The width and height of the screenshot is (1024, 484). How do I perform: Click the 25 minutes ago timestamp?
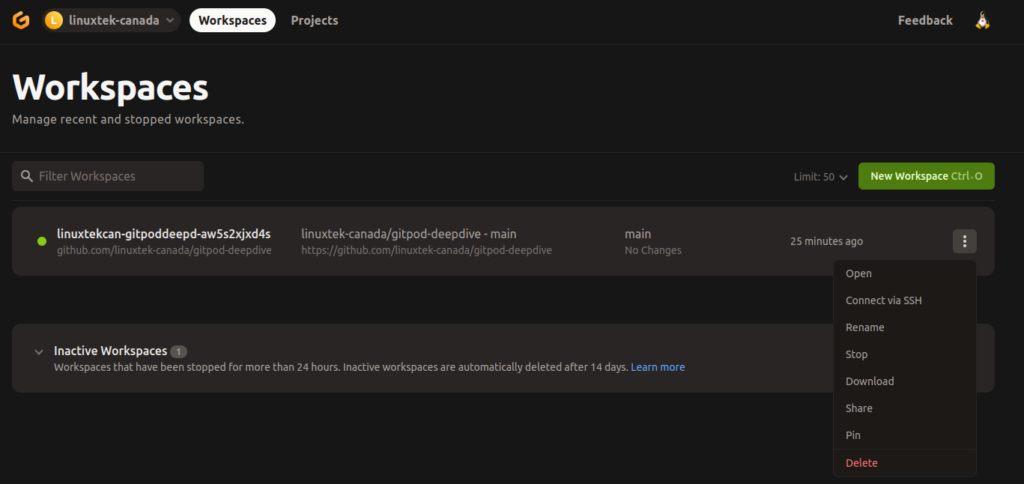click(x=826, y=241)
